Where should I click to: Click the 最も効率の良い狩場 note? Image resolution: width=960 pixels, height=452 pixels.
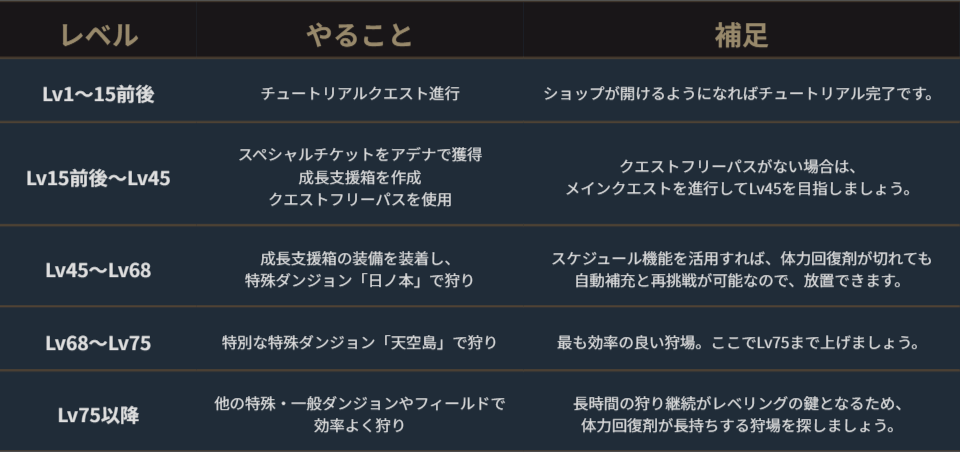[x=741, y=343]
